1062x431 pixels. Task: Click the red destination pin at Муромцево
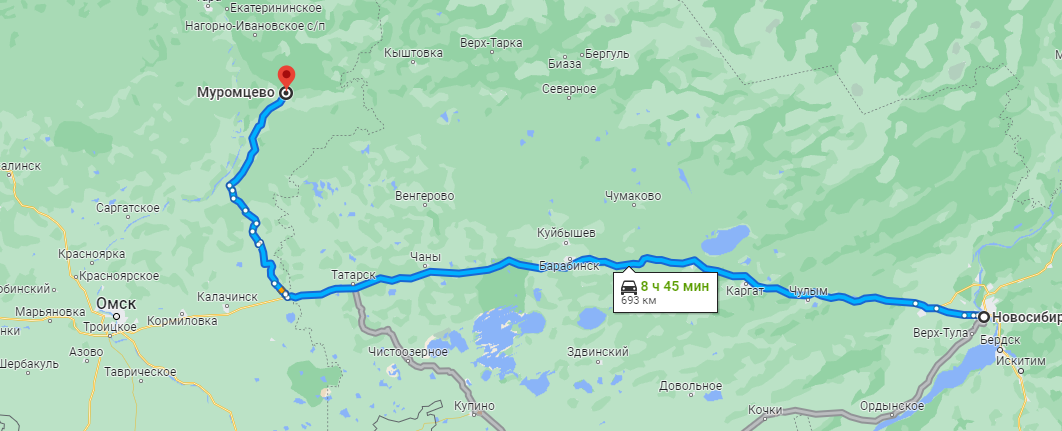[x=286, y=77]
